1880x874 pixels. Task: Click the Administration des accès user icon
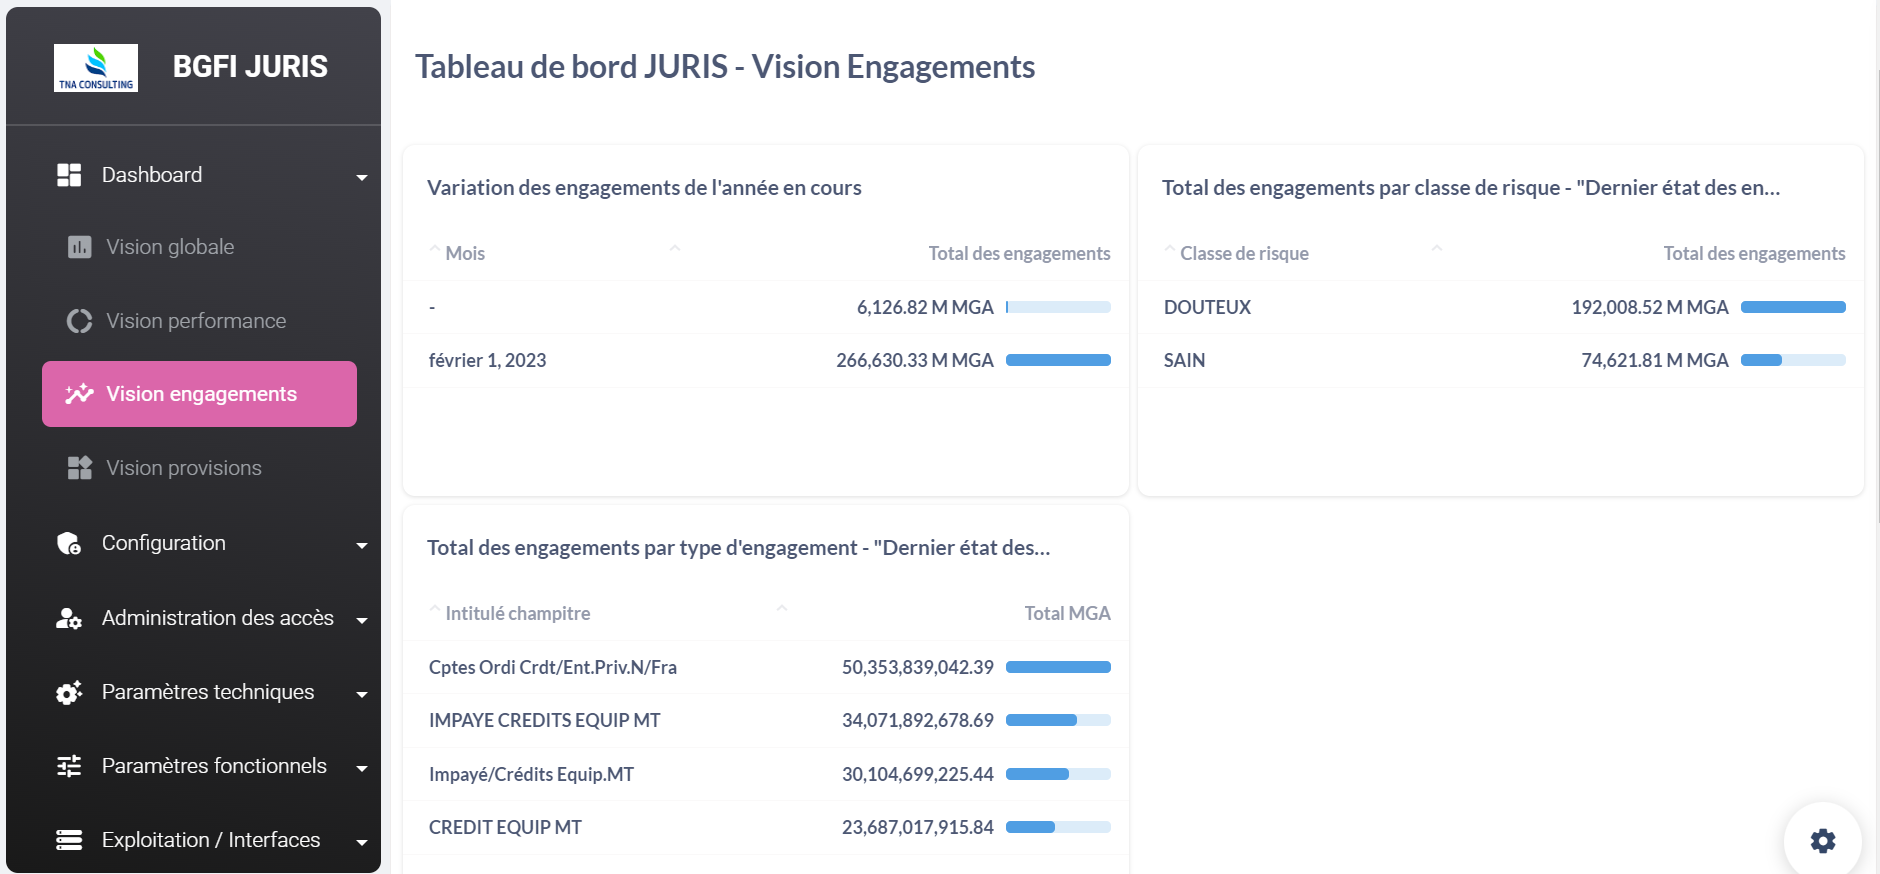coord(69,618)
